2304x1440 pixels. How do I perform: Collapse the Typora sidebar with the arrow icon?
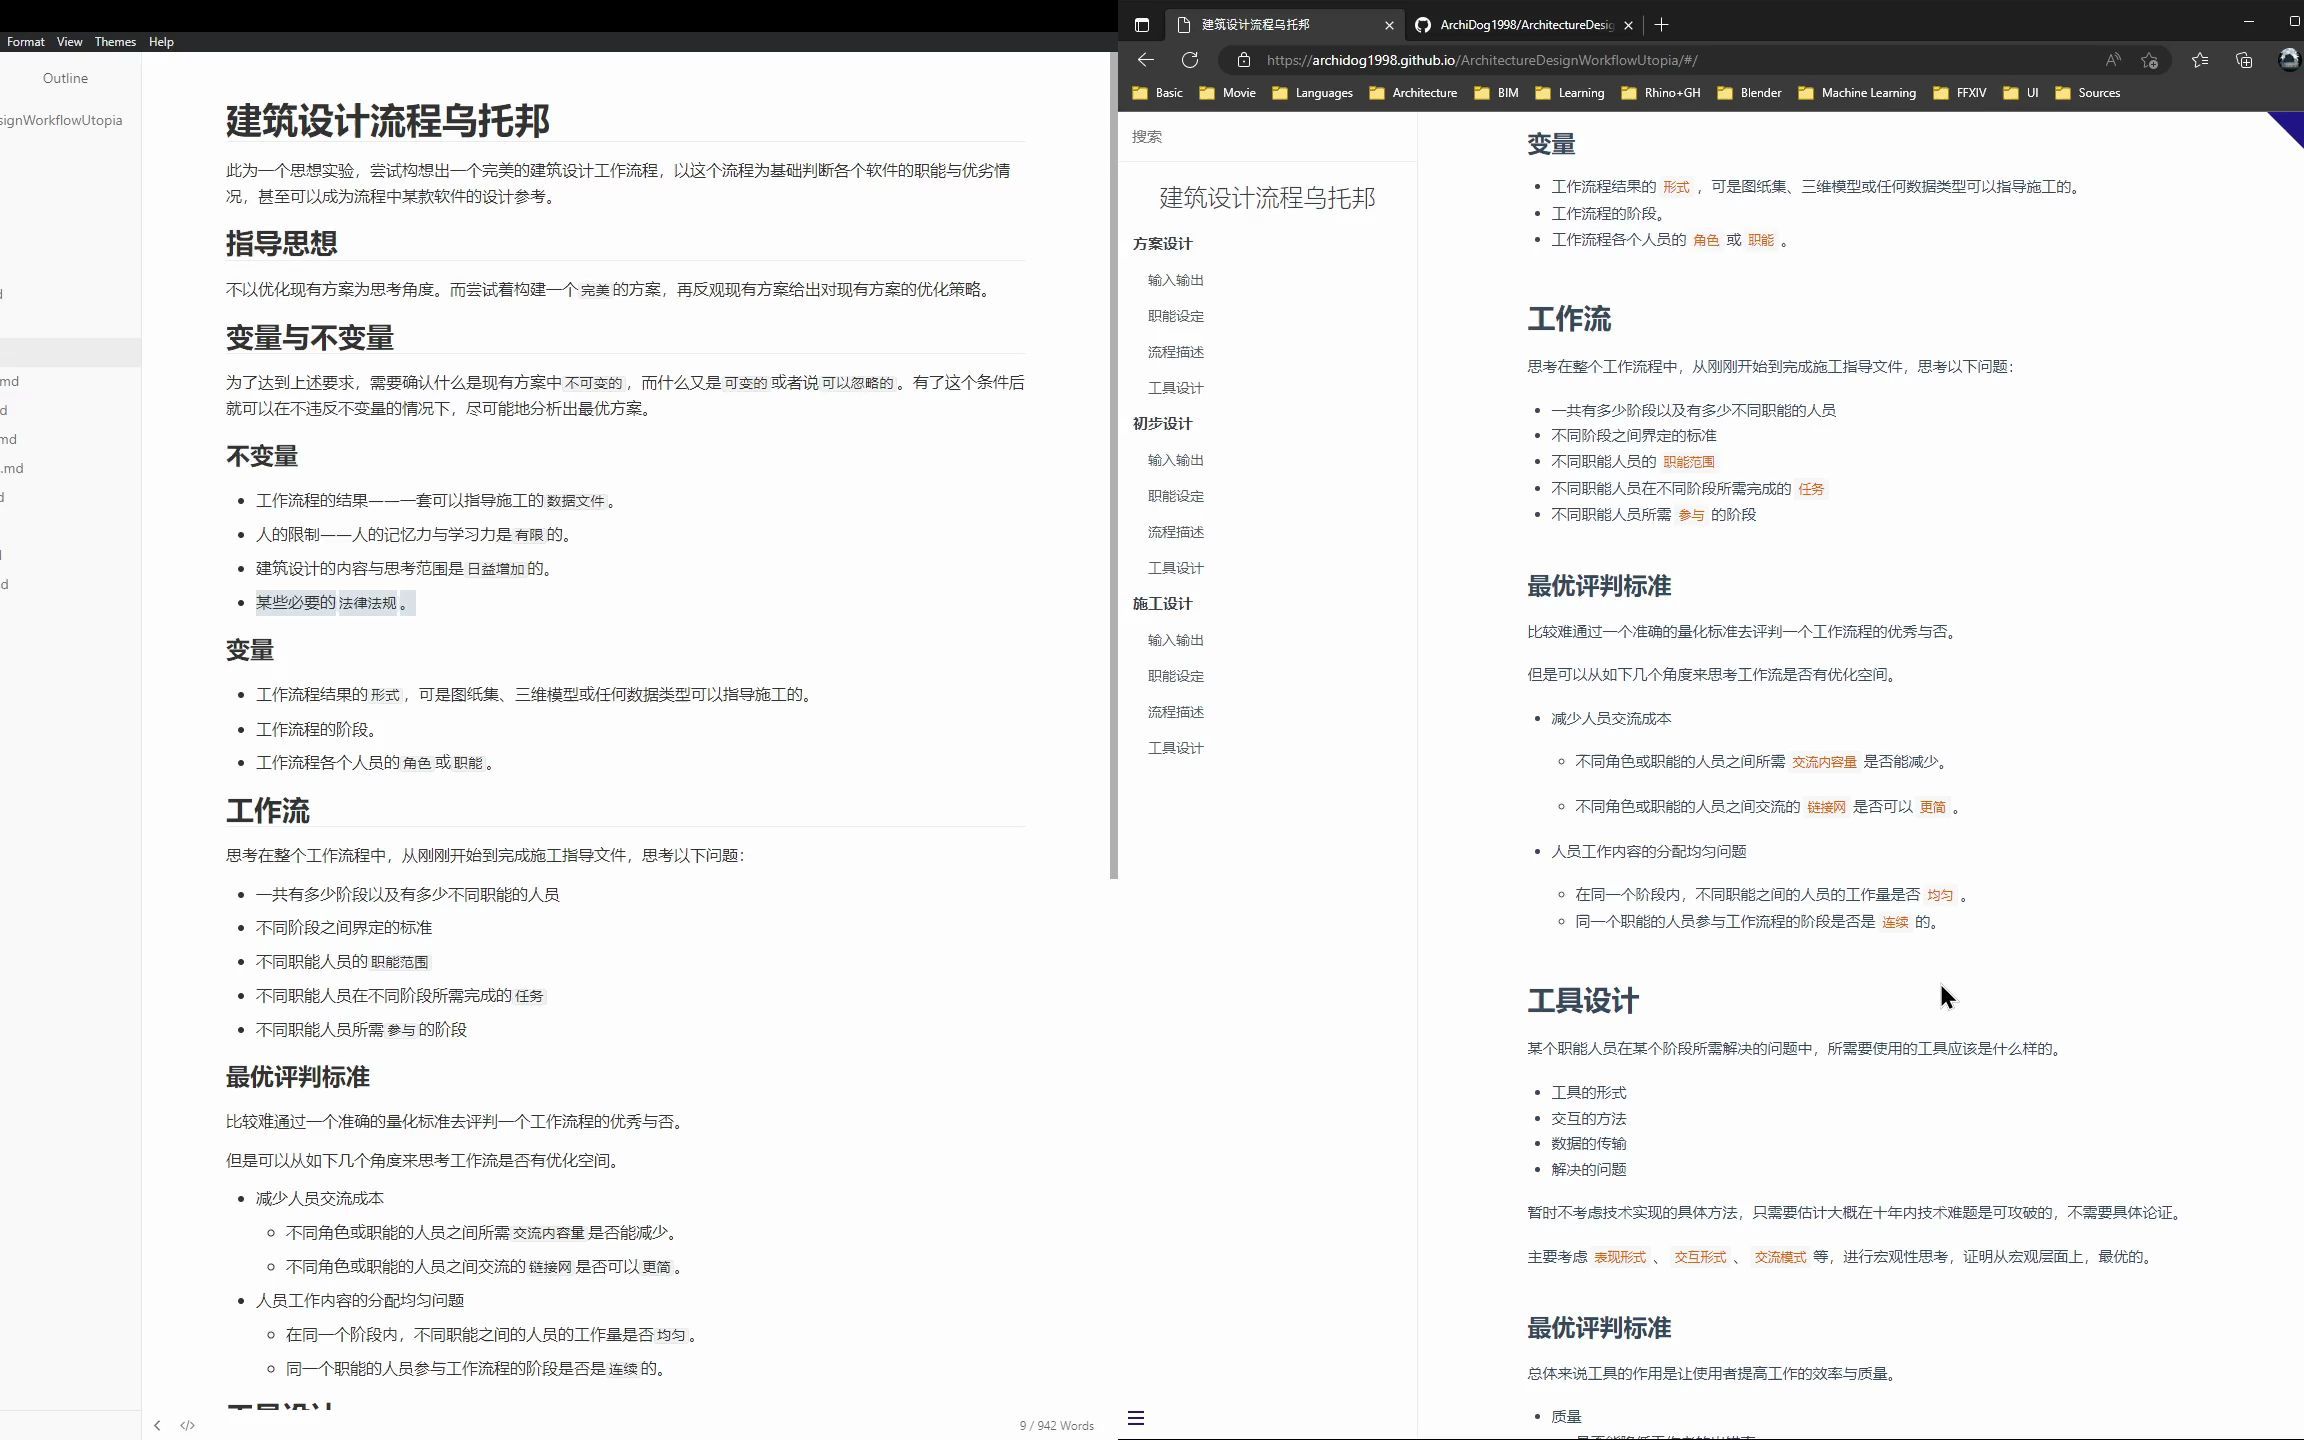pos(157,1425)
